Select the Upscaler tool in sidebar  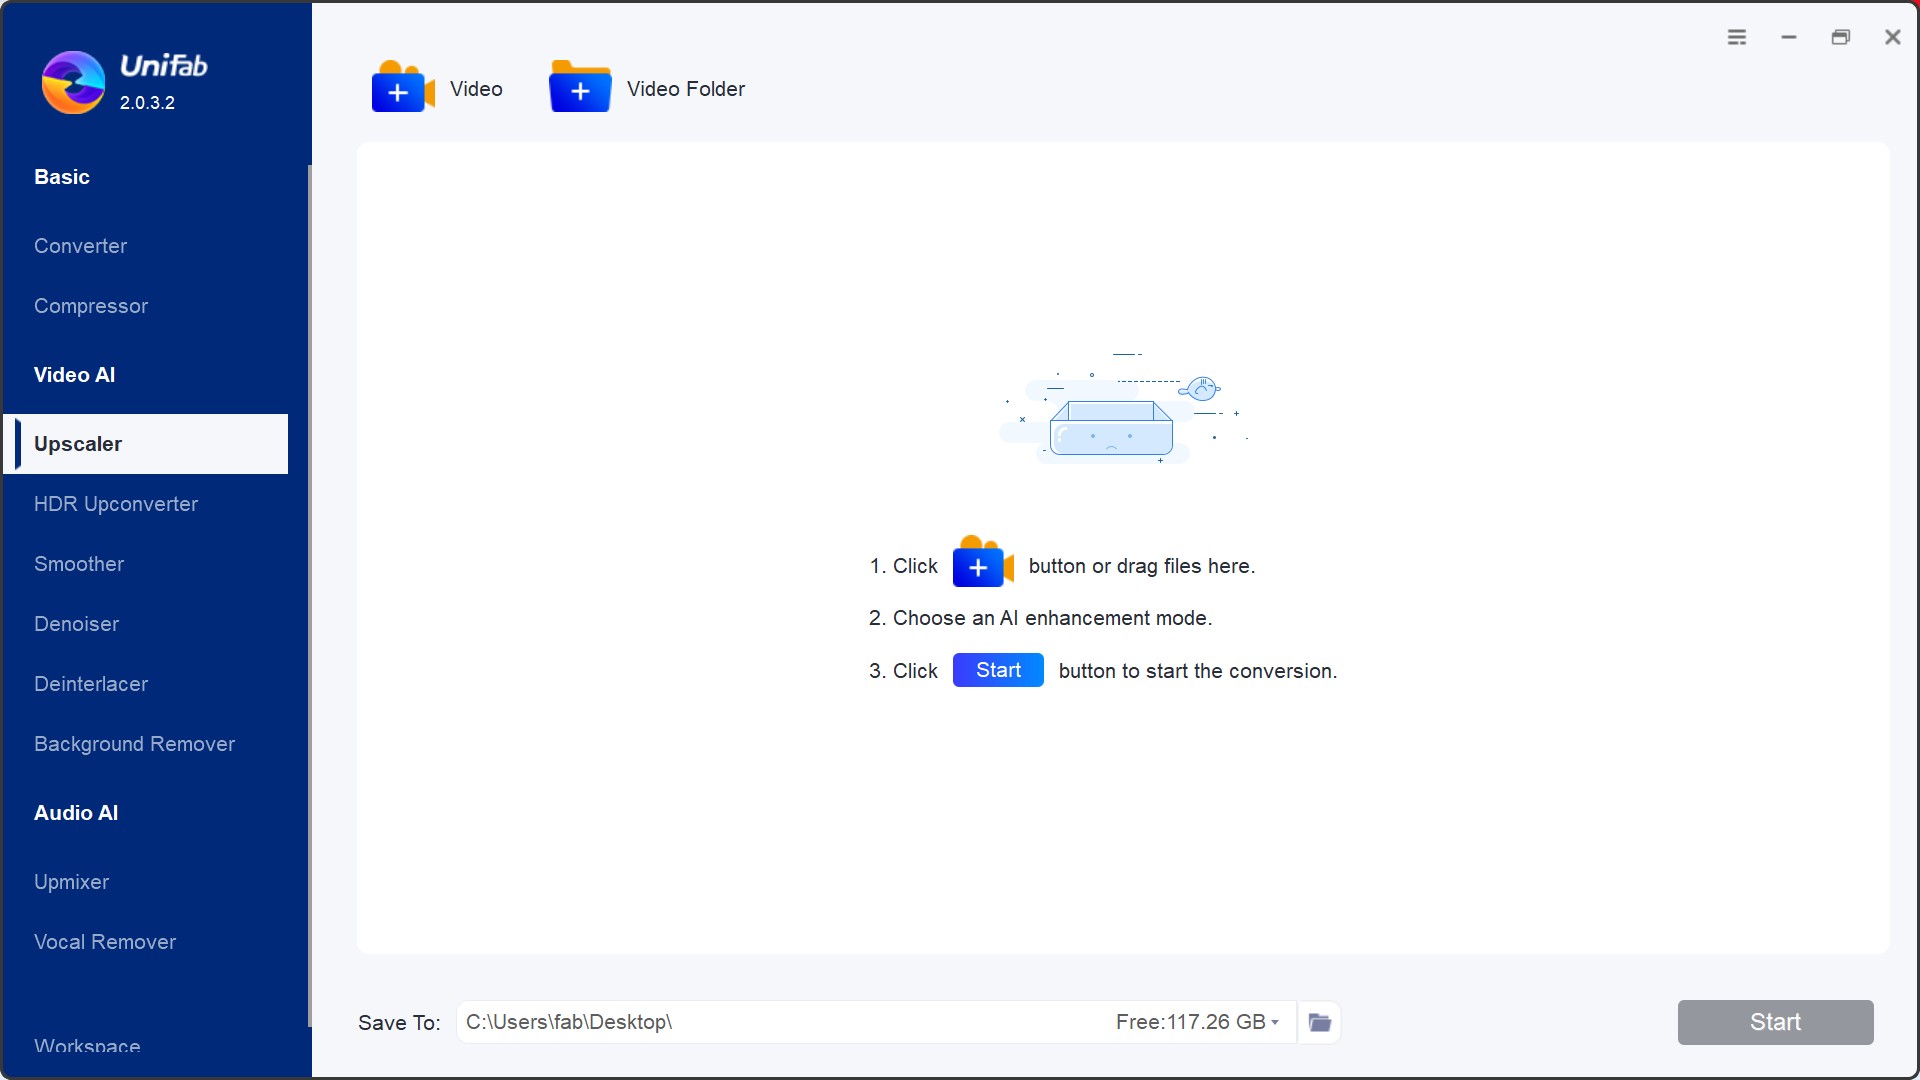[x=144, y=443]
